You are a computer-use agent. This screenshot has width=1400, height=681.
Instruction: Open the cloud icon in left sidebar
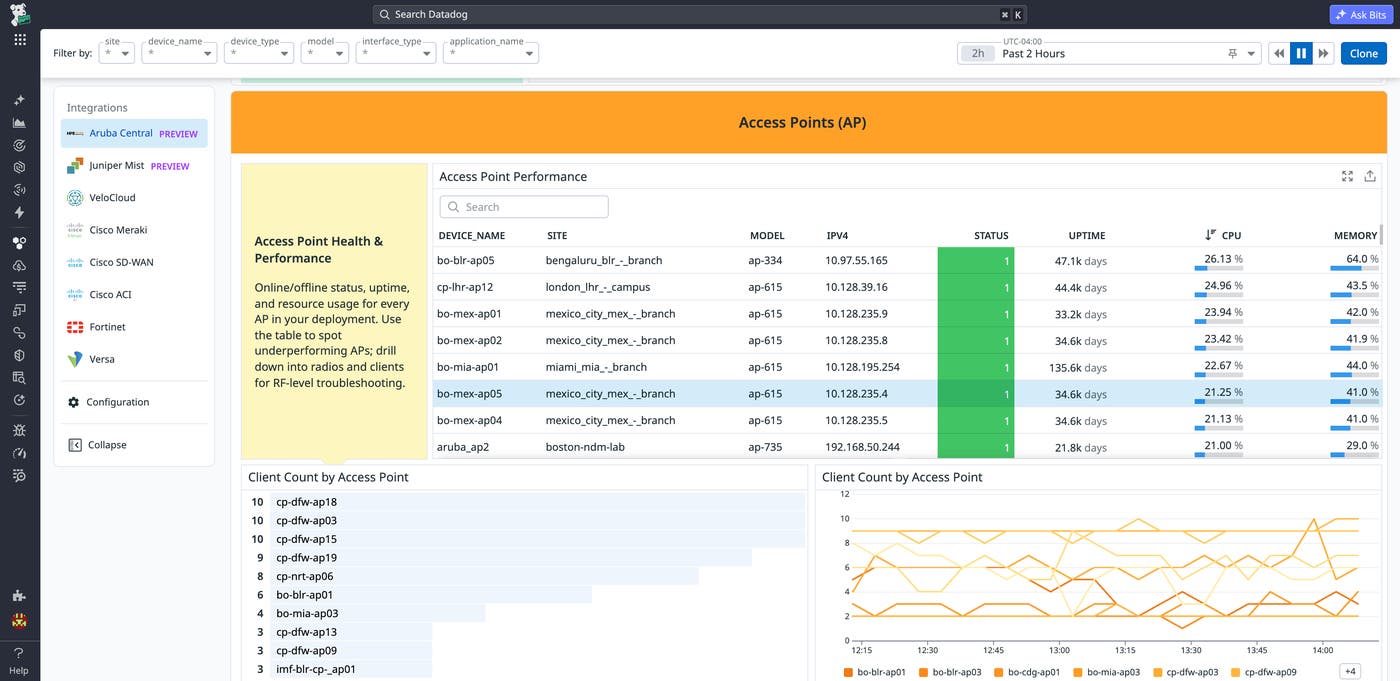(19, 265)
